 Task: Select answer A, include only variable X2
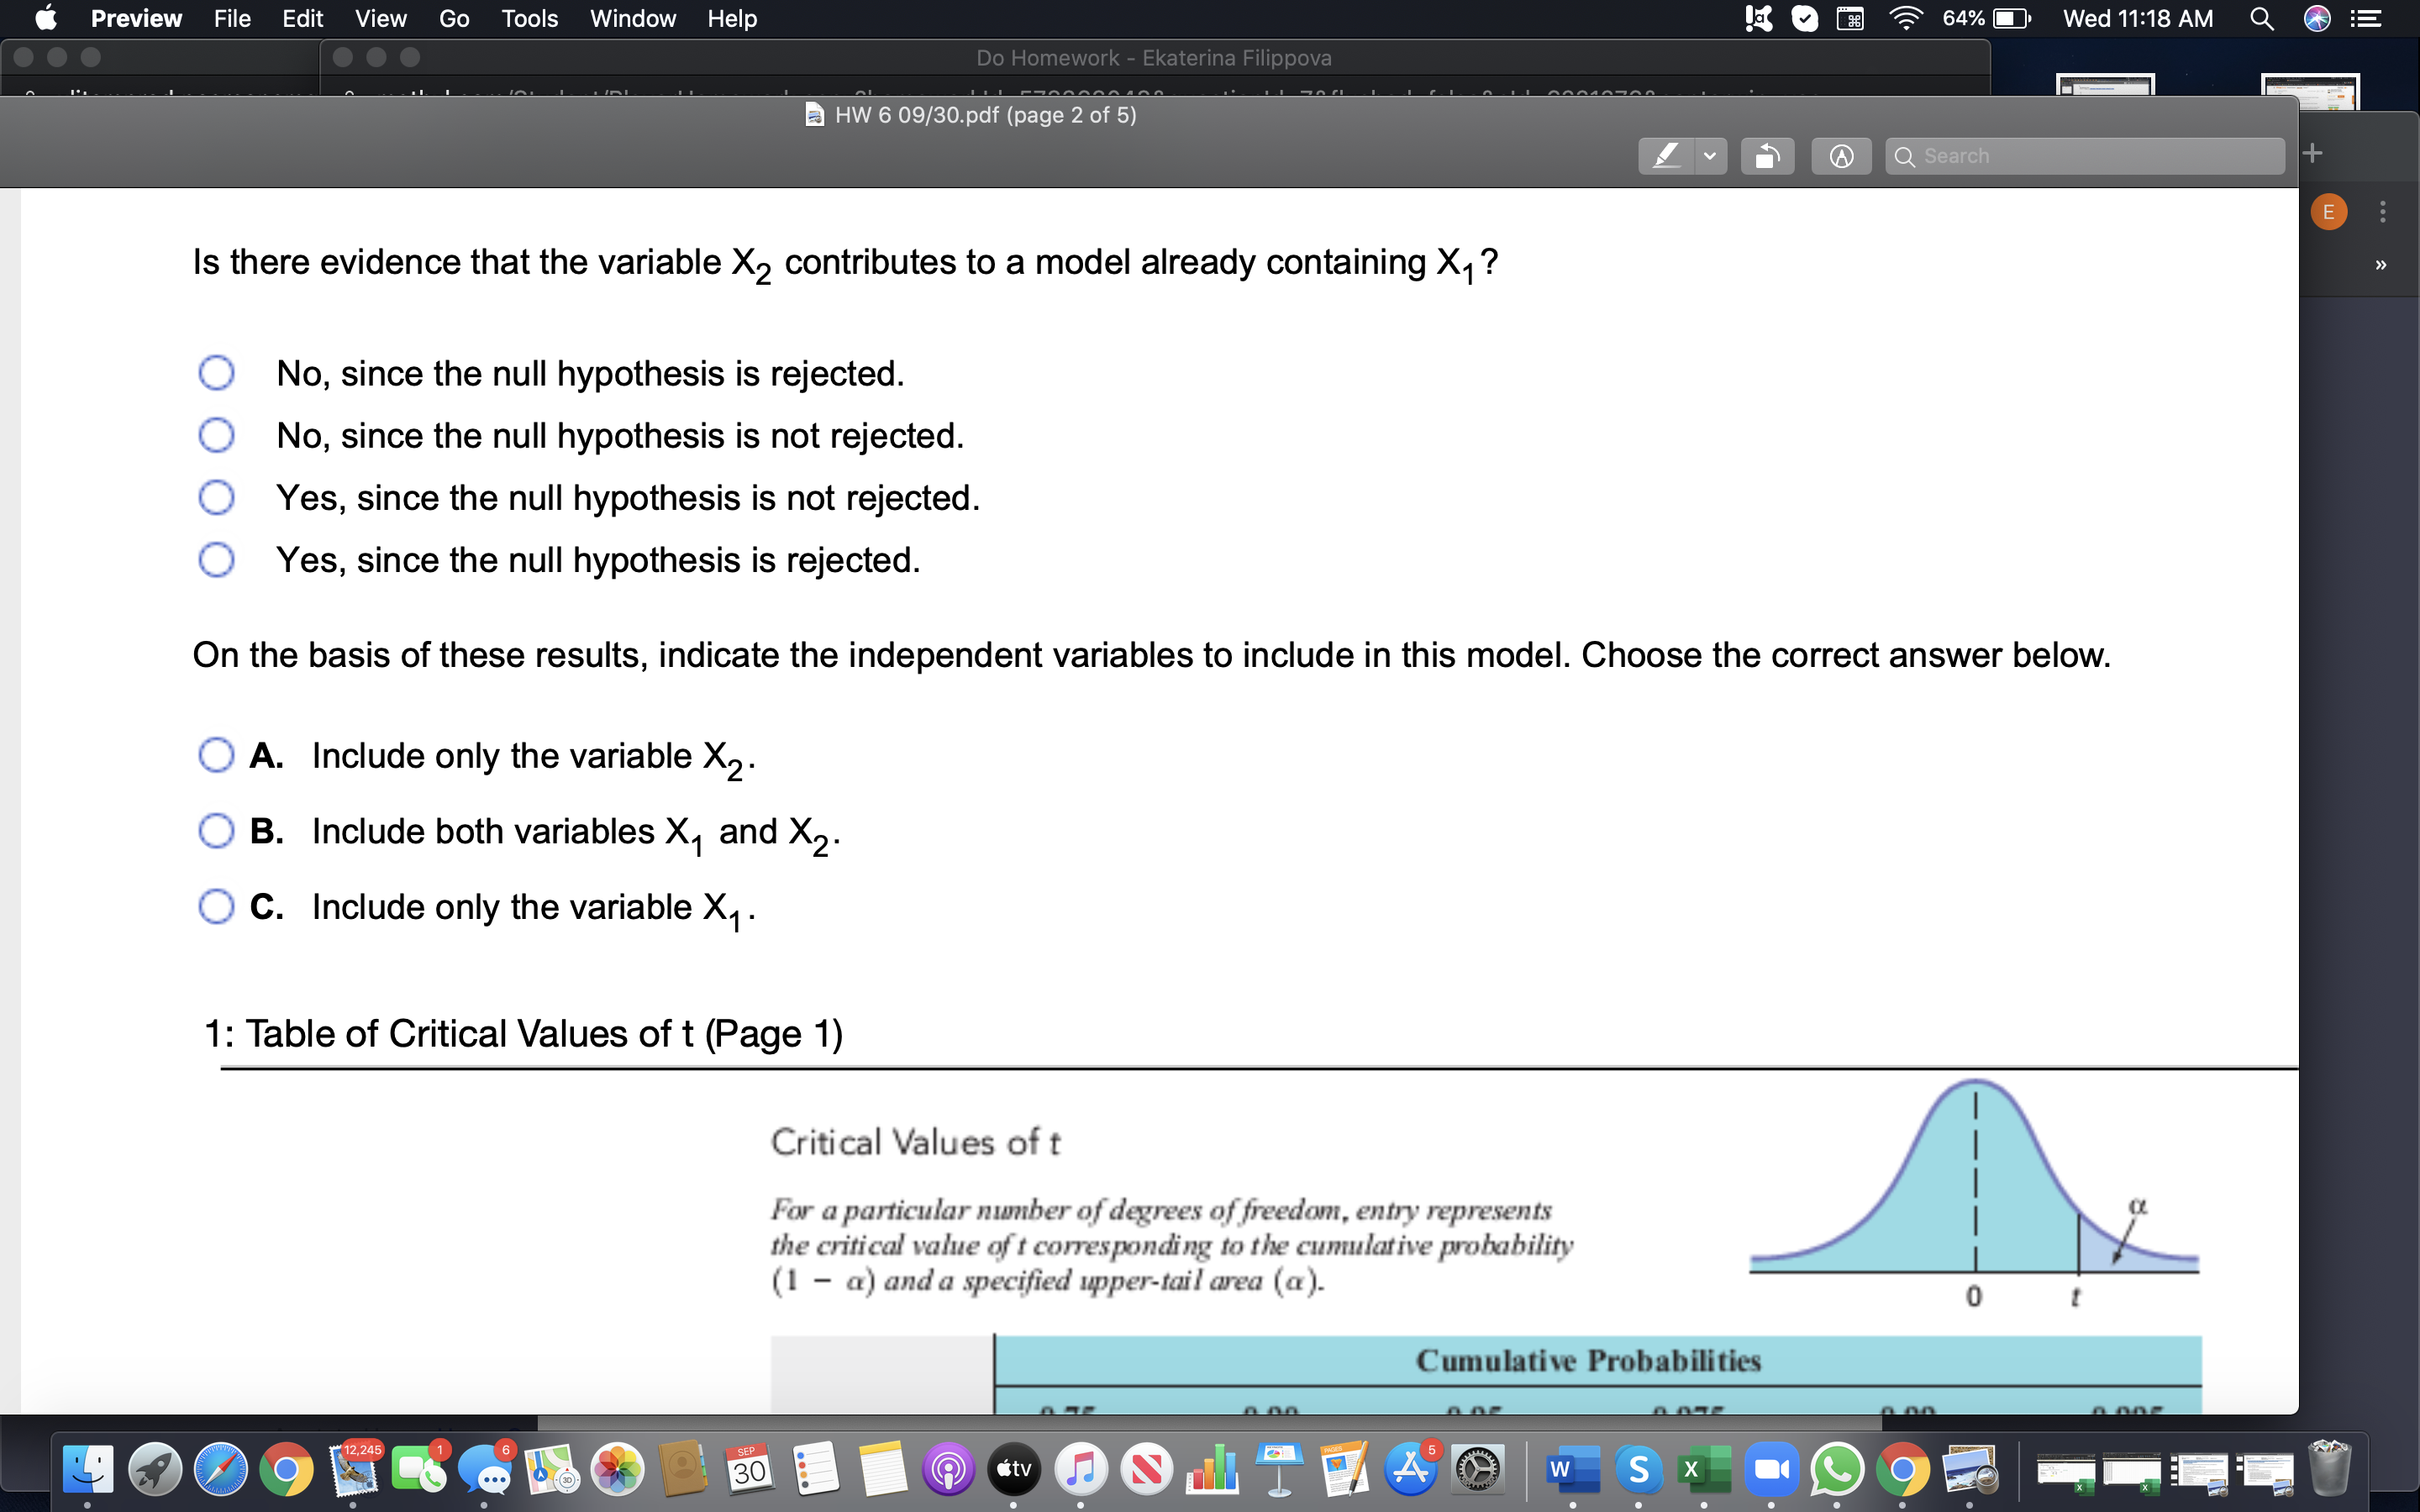tap(216, 755)
